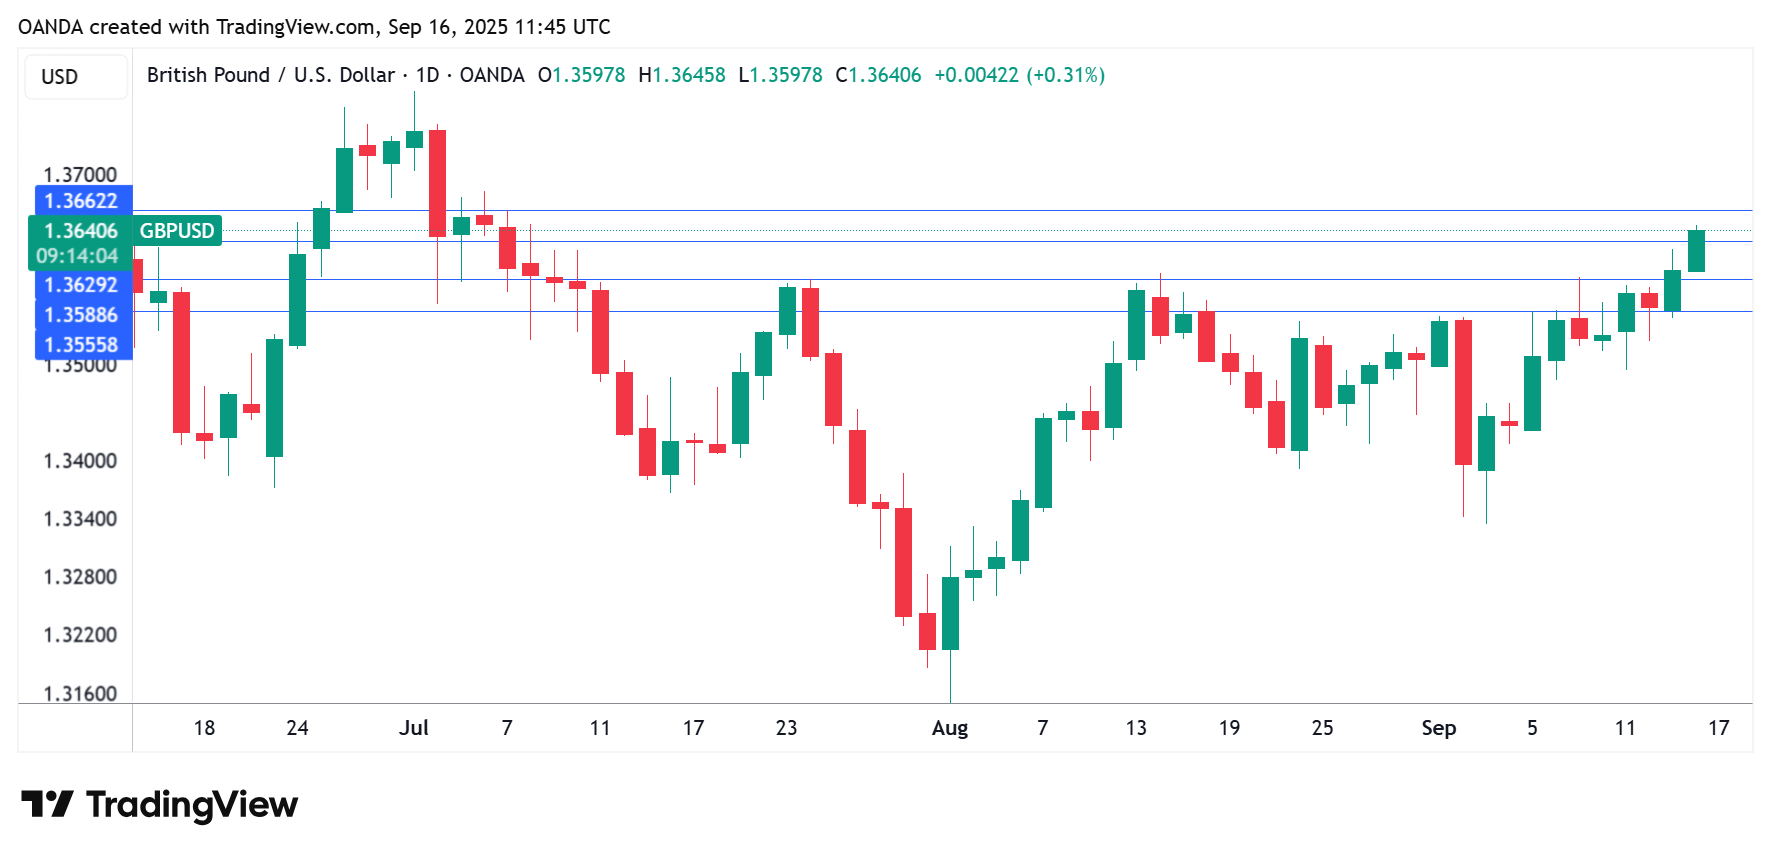Click the 1.34000 price scale label
Screen dimensions: 1771x857
pos(80,461)
